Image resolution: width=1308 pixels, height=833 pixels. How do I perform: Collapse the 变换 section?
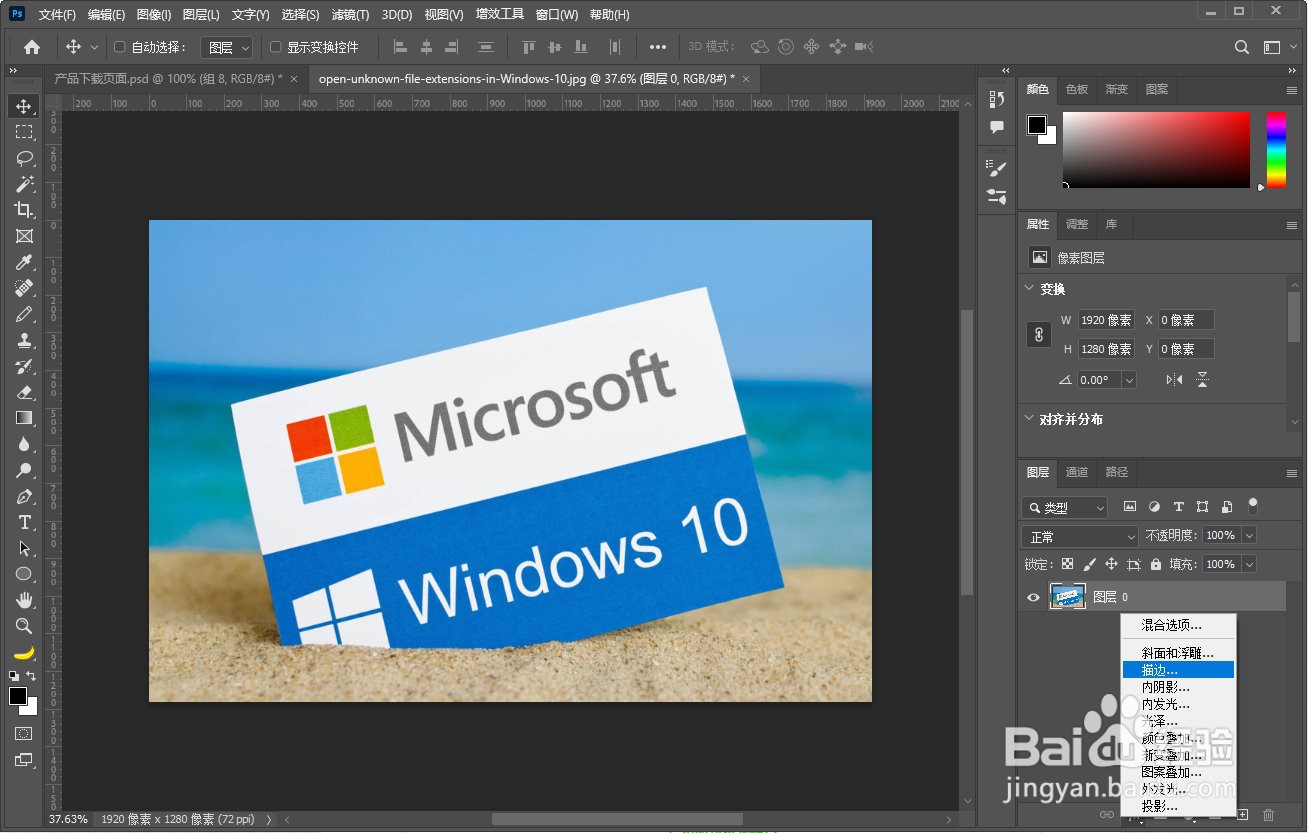tap(1030, 289)
